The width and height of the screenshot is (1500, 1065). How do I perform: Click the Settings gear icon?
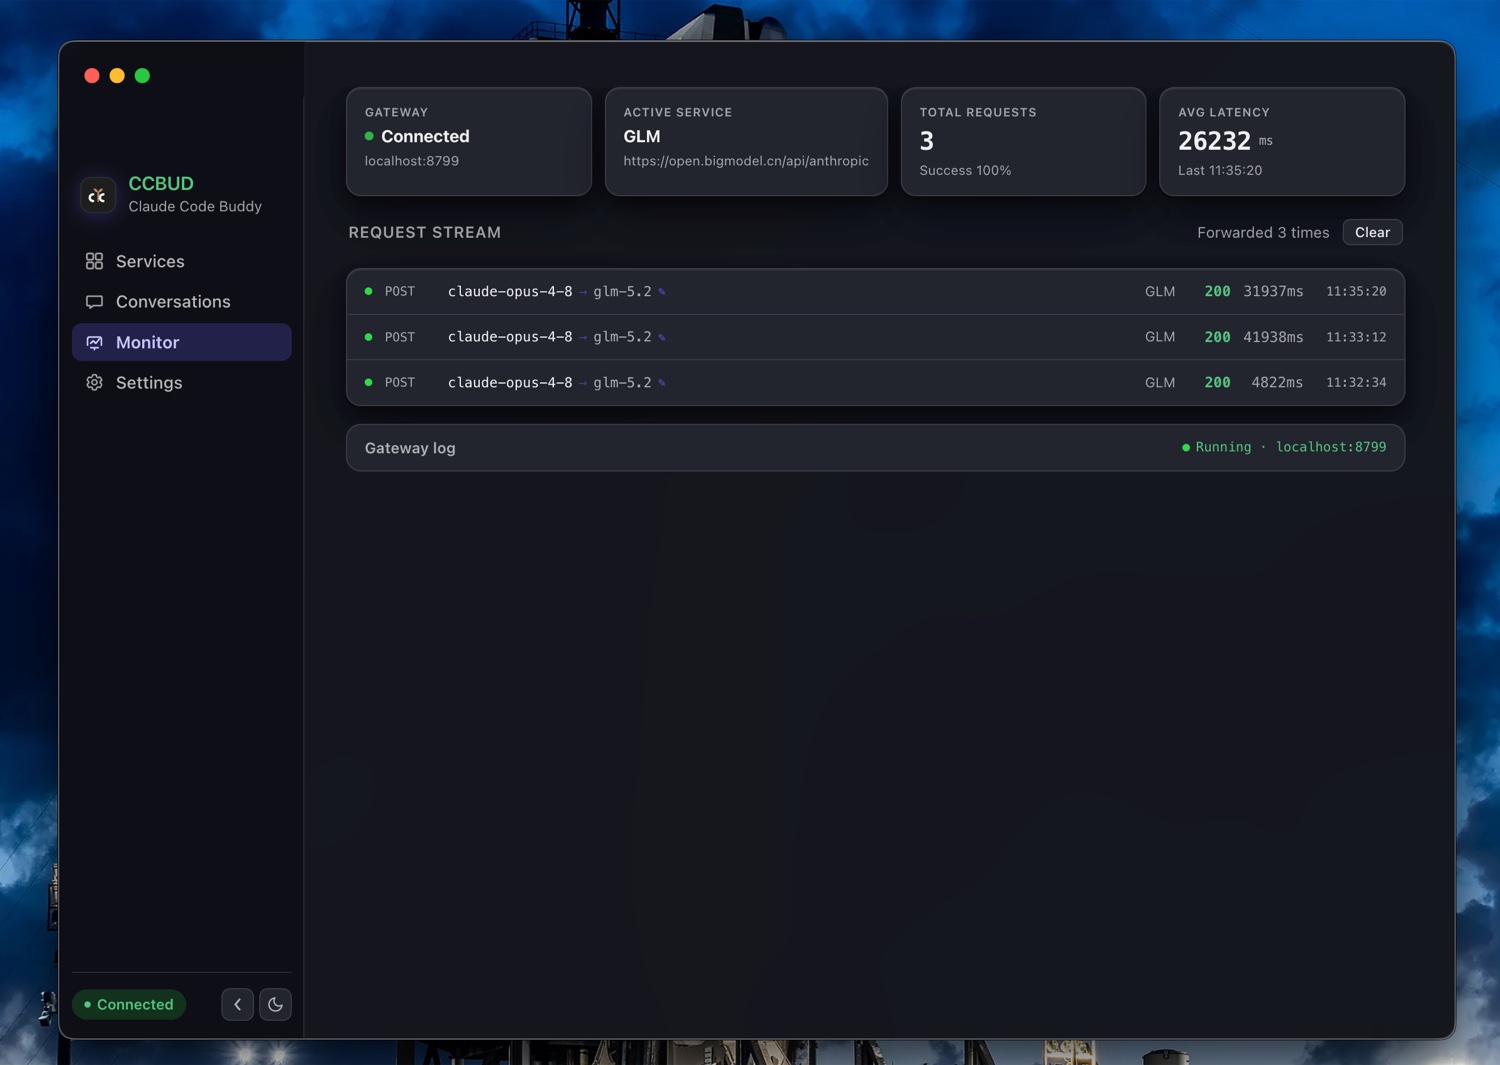(94, 383)
